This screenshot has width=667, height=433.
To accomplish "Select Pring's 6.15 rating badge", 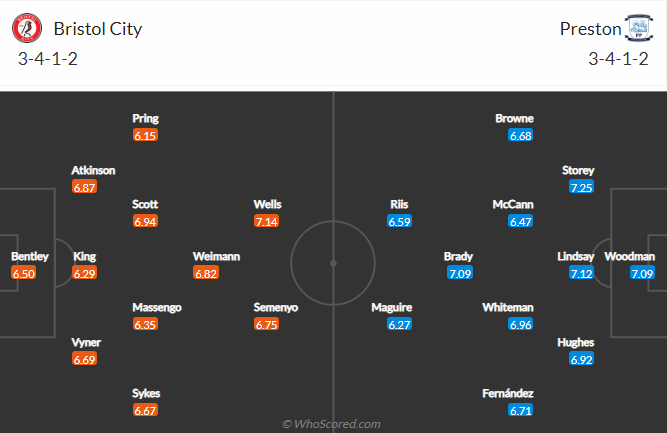I will click(x=145, y=135).
